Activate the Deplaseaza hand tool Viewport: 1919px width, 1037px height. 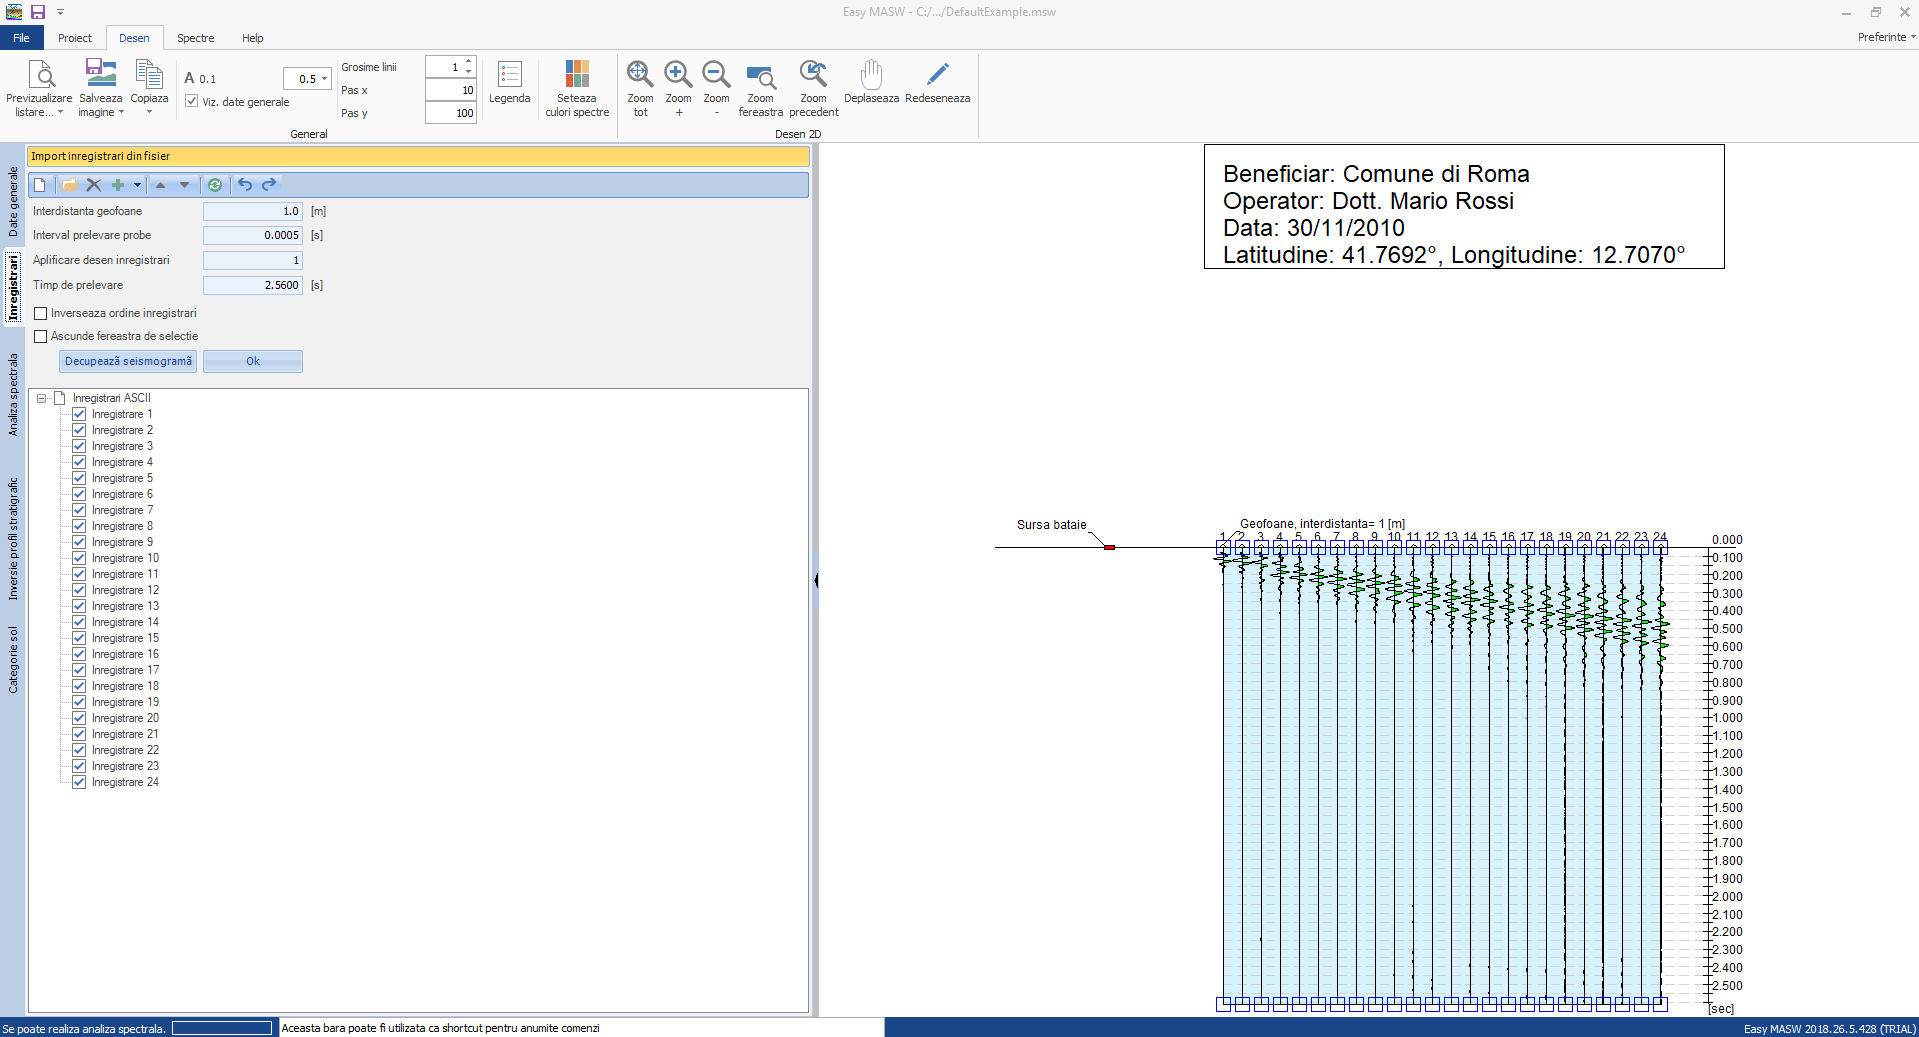pyautogui.click(x=871, y=74)
